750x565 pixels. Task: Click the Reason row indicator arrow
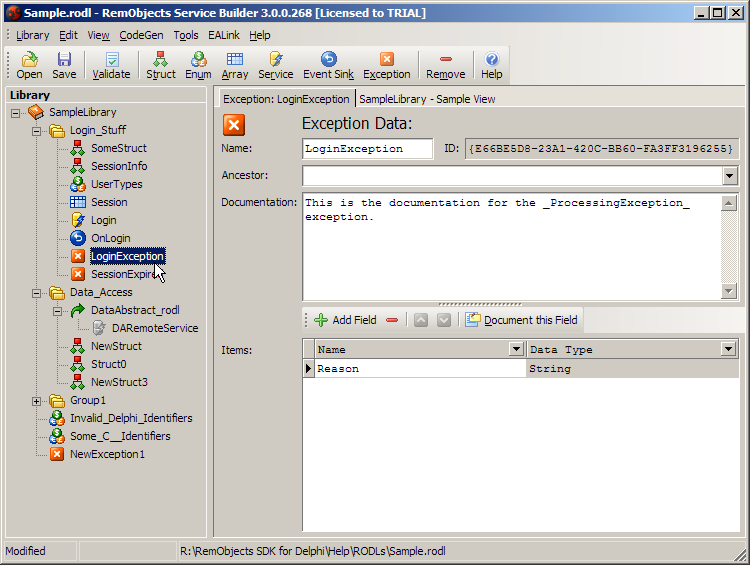coord(309,369)
